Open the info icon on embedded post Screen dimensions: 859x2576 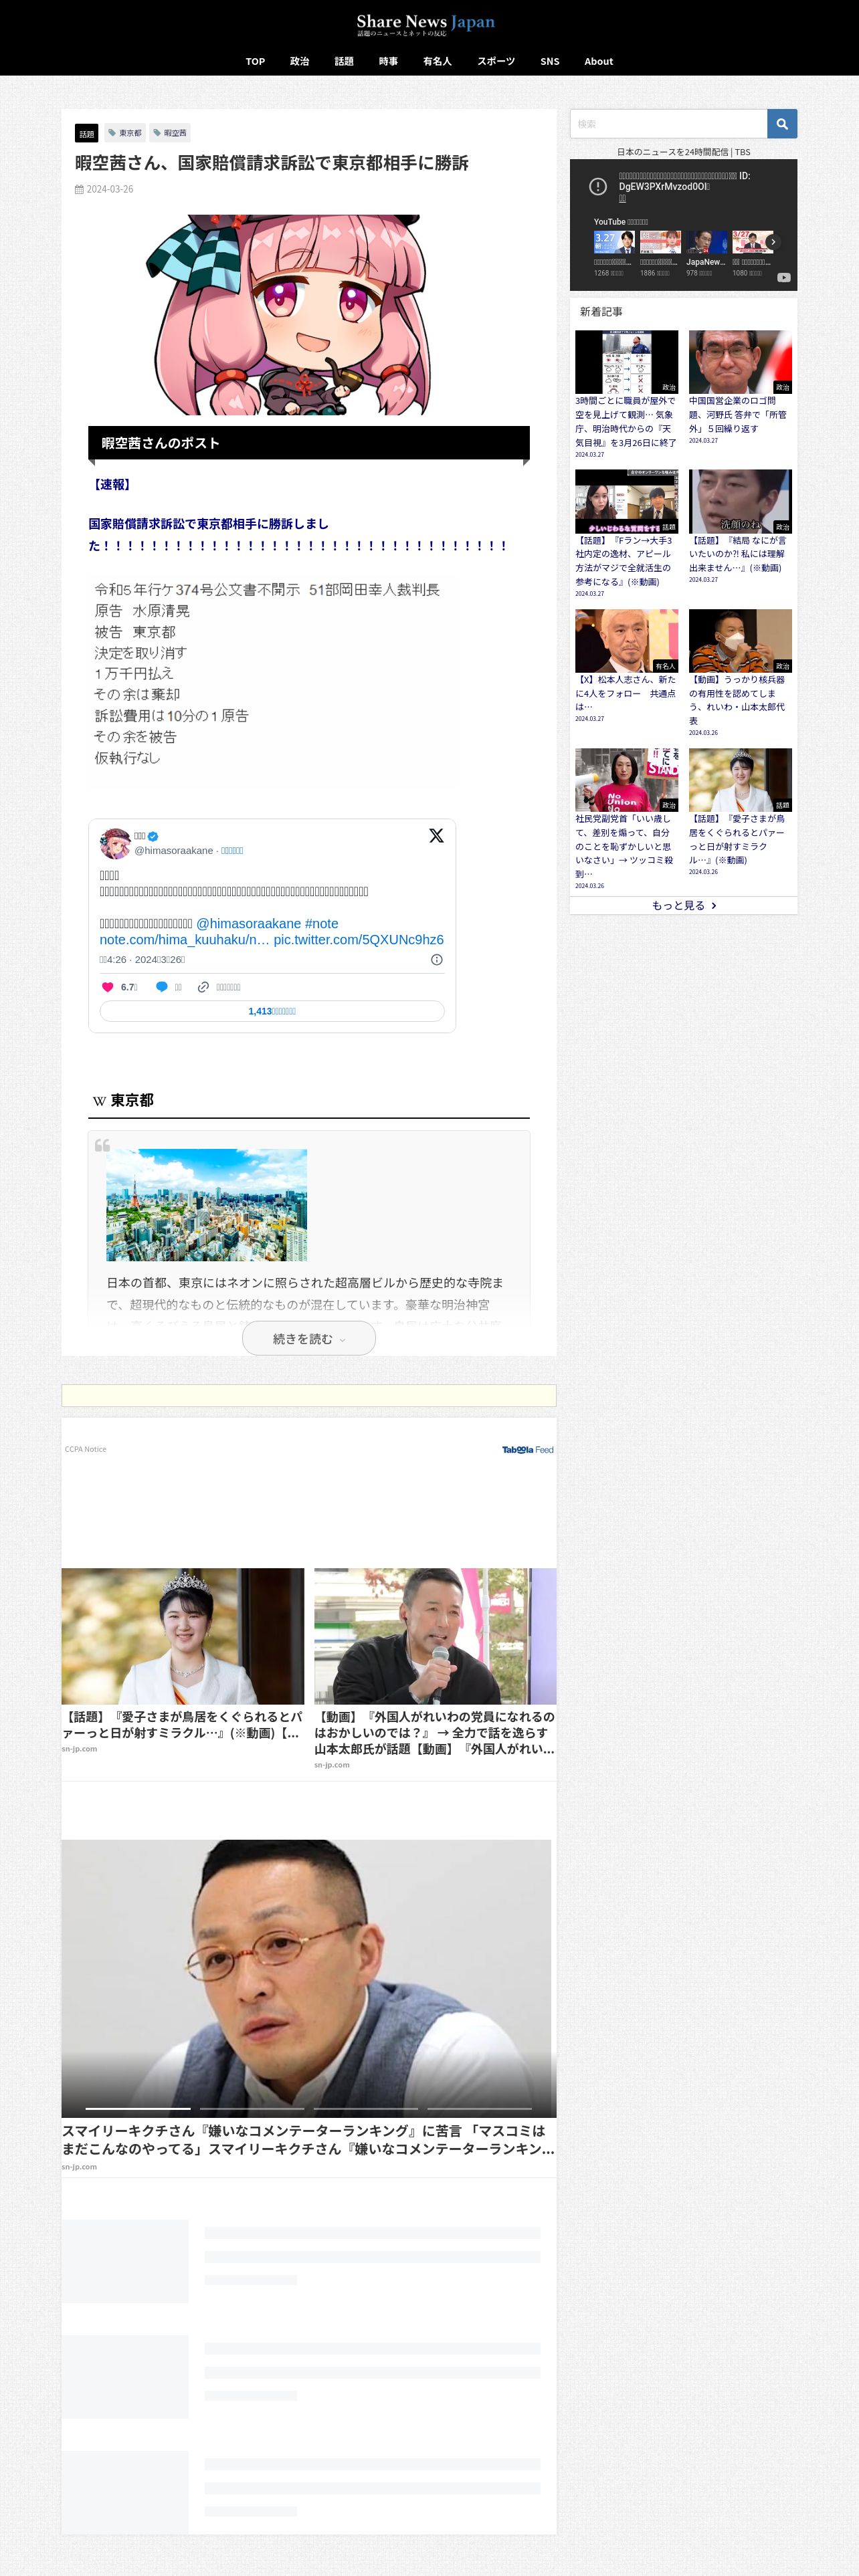pos(436,960)
